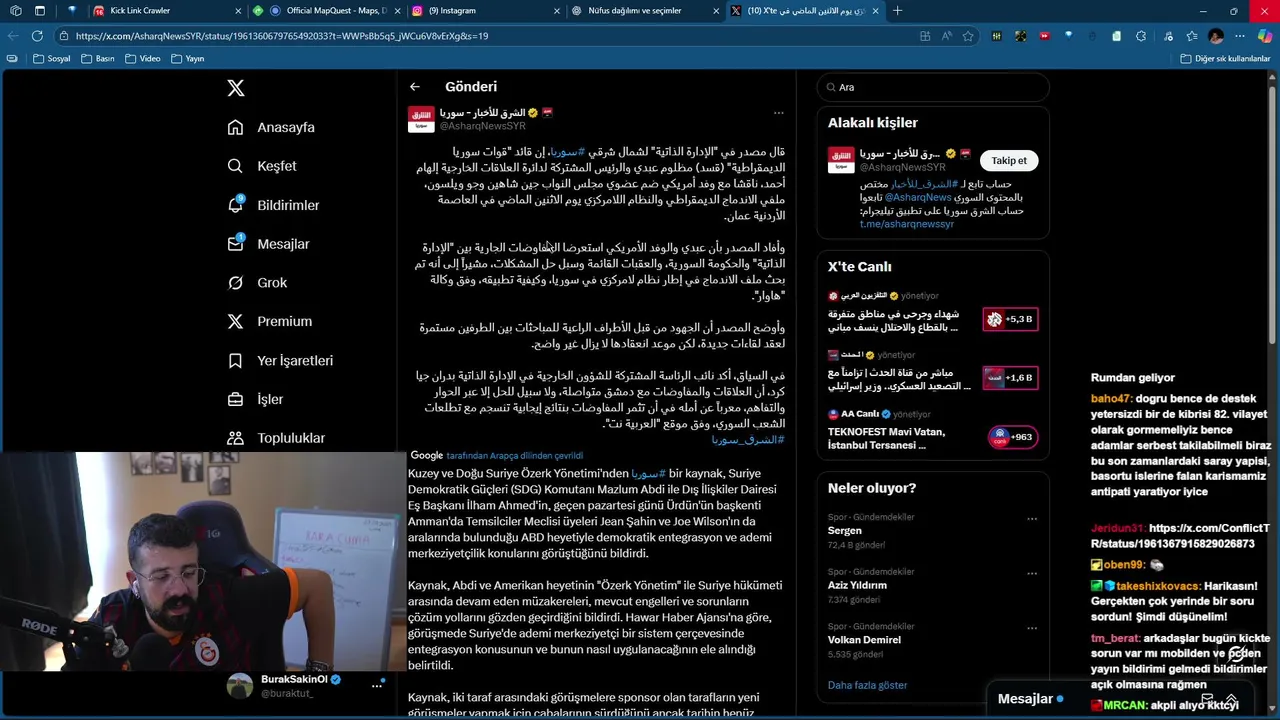Open Bildirimler notifications bell
This screenshot has width=1280, height=720.
coord(273,205)
